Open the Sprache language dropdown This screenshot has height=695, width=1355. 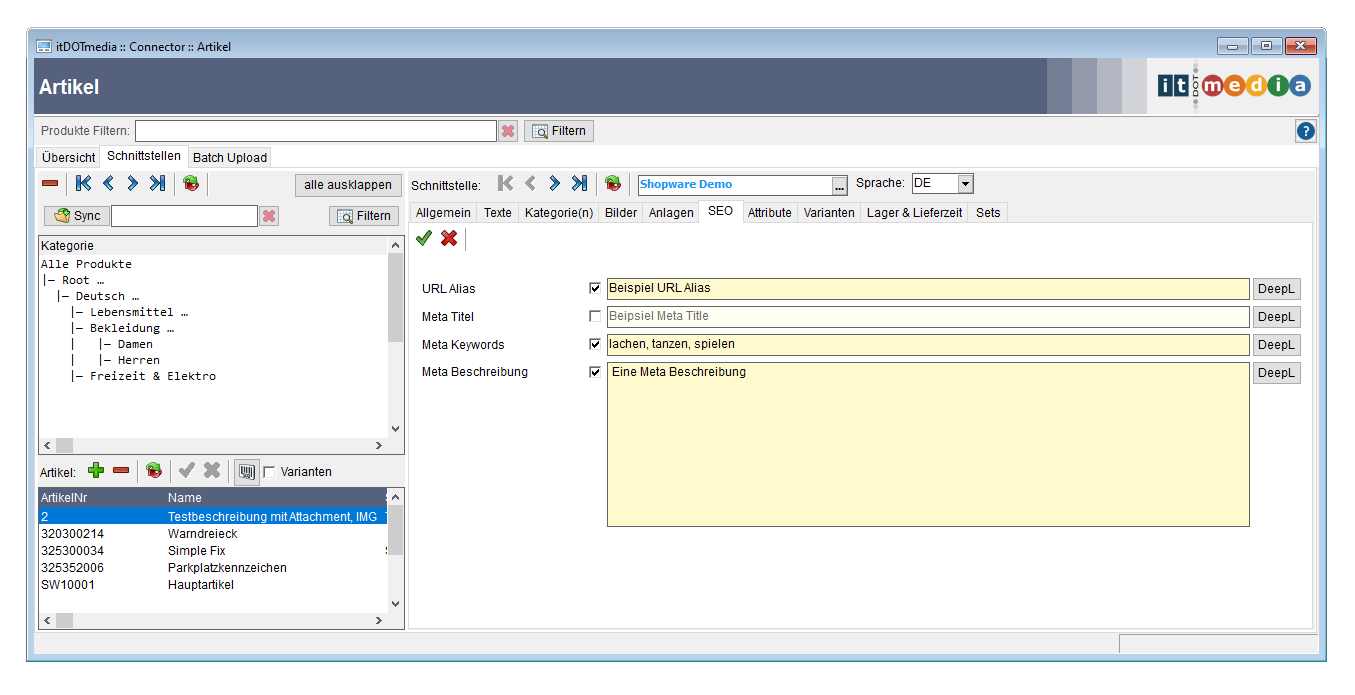(x=964, y=184)
